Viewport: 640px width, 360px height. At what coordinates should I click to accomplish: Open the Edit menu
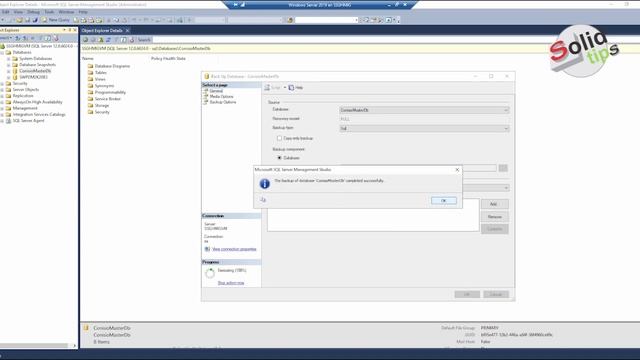pos(6,12)
